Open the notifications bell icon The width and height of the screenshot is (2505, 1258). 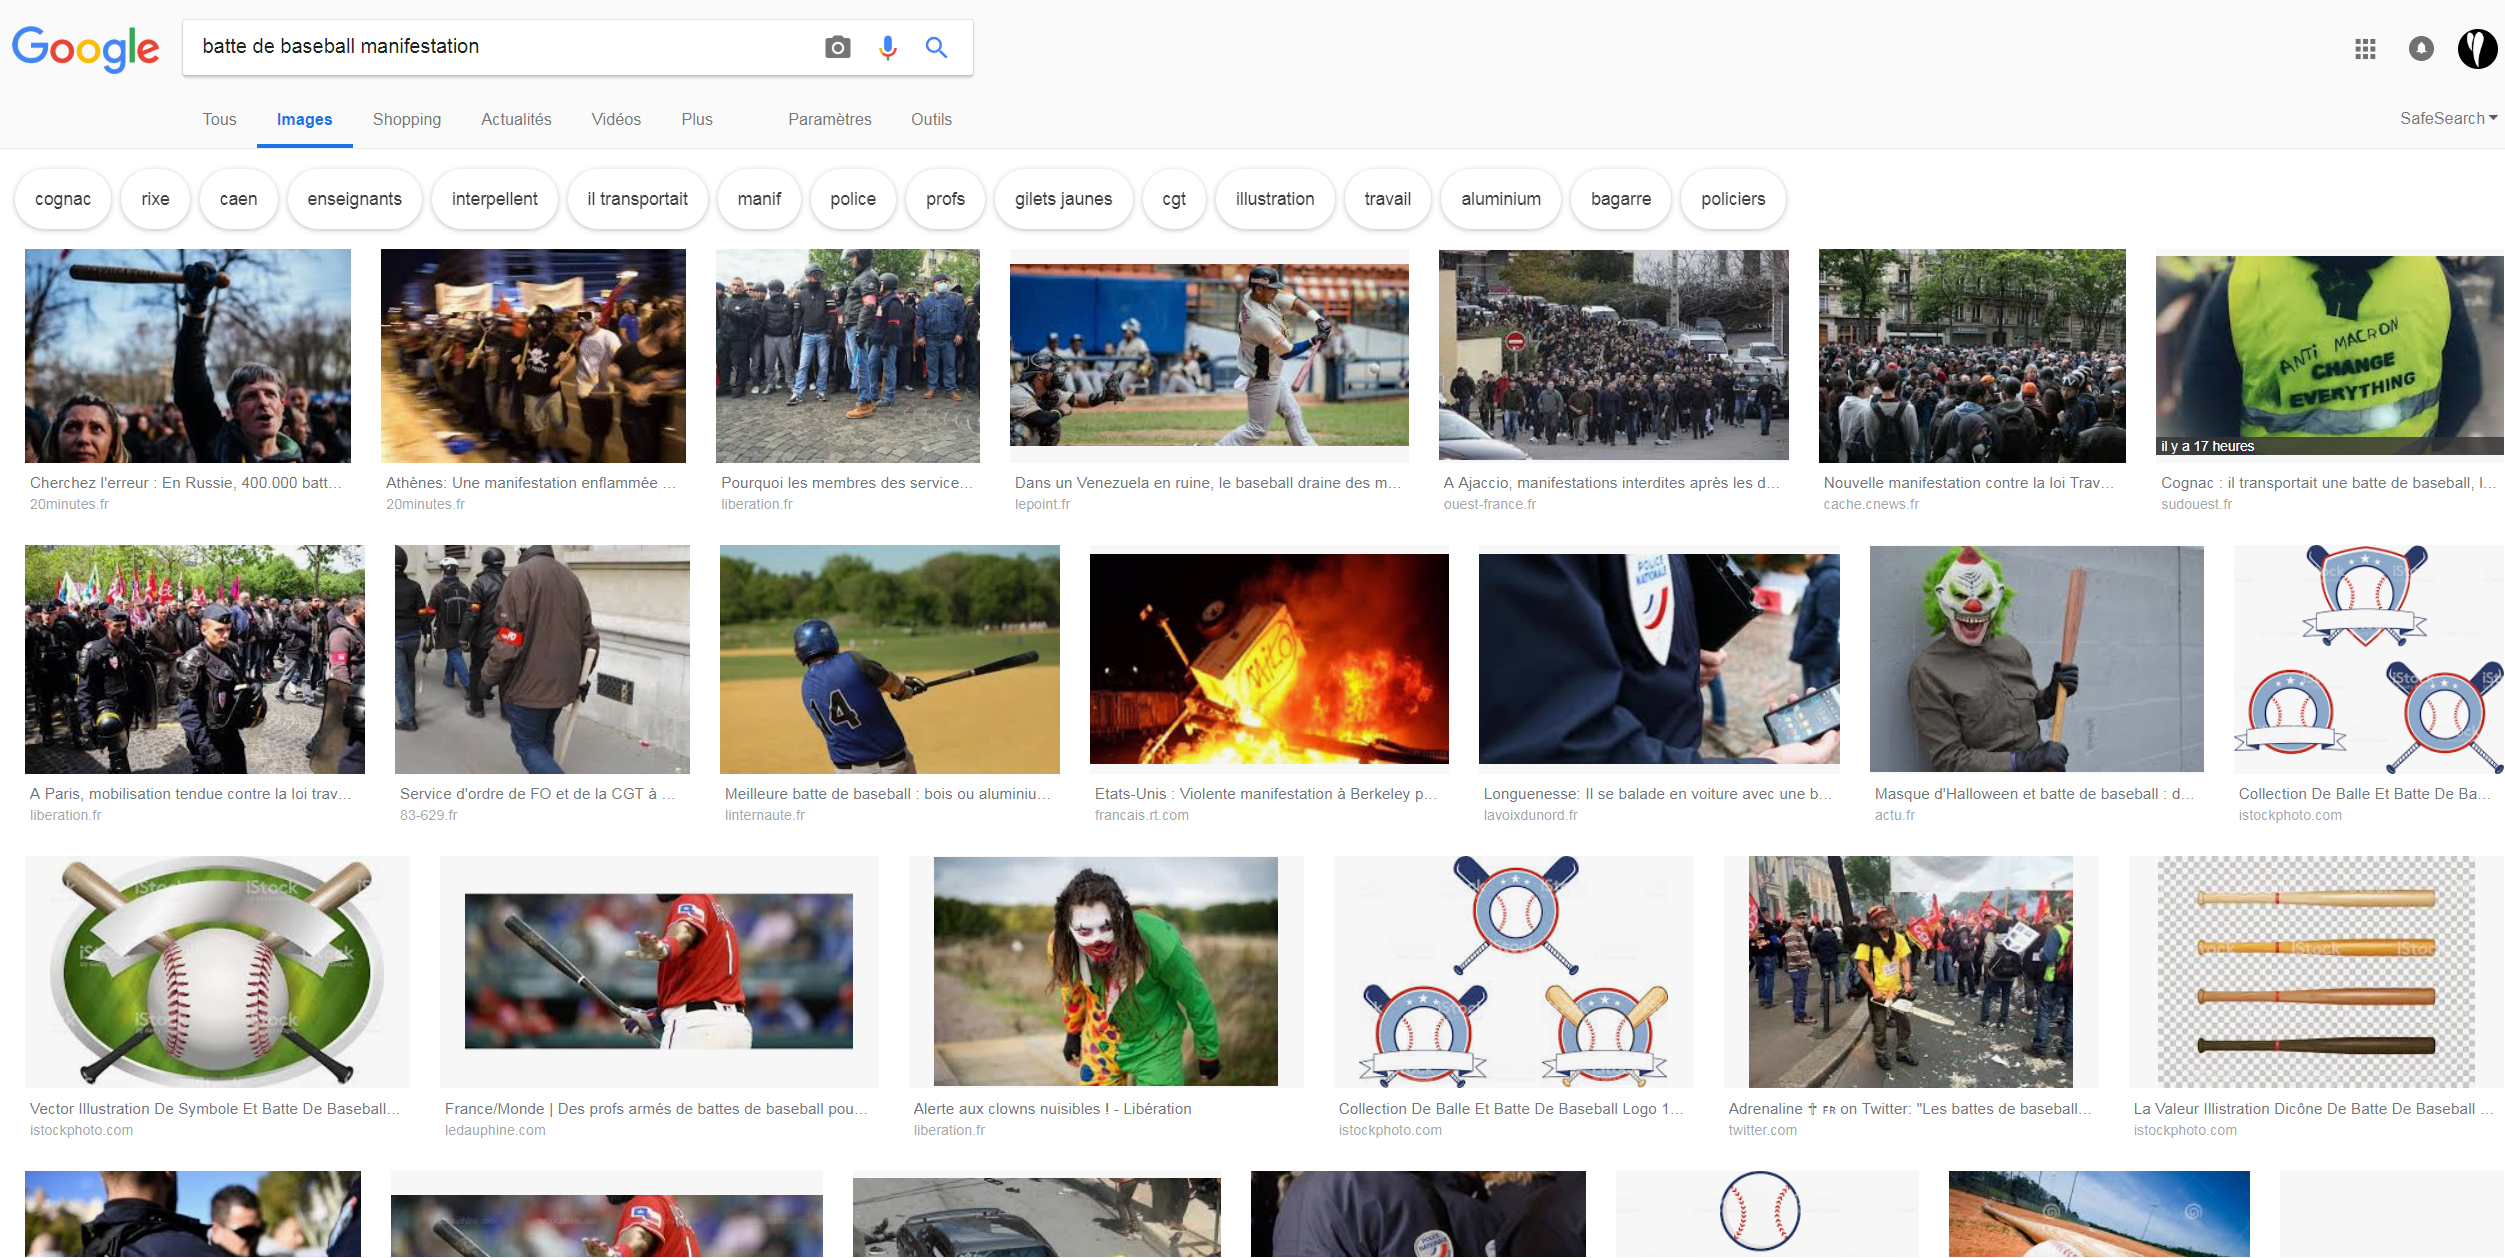coord(2421,49)
